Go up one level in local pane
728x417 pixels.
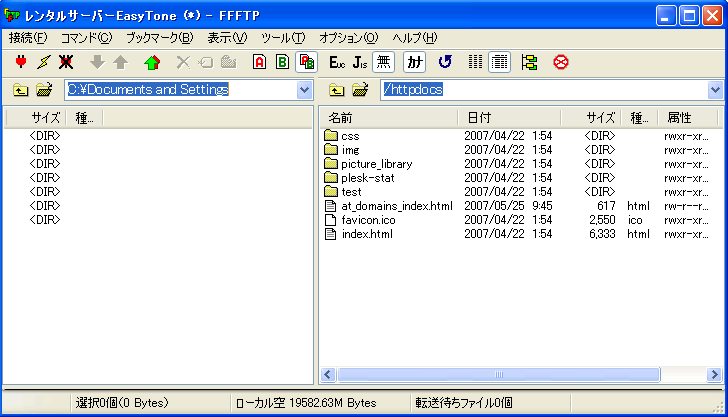click(x=21, y=90)
